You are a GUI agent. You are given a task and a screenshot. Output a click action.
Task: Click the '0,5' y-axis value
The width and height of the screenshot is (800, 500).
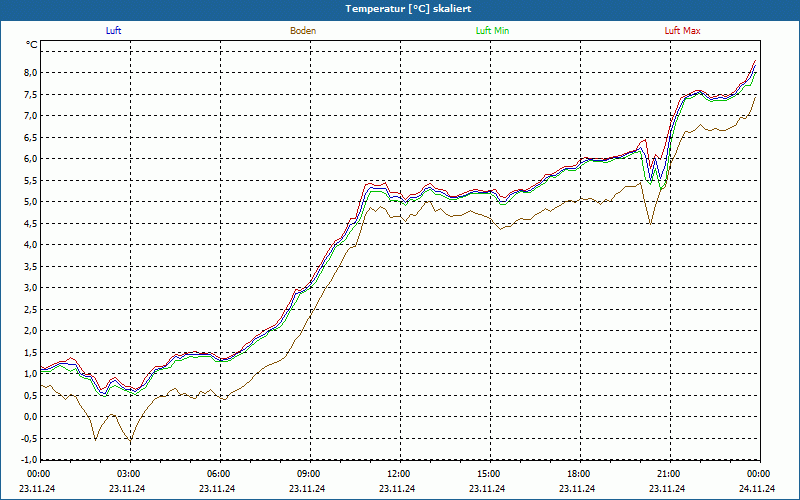31,395
